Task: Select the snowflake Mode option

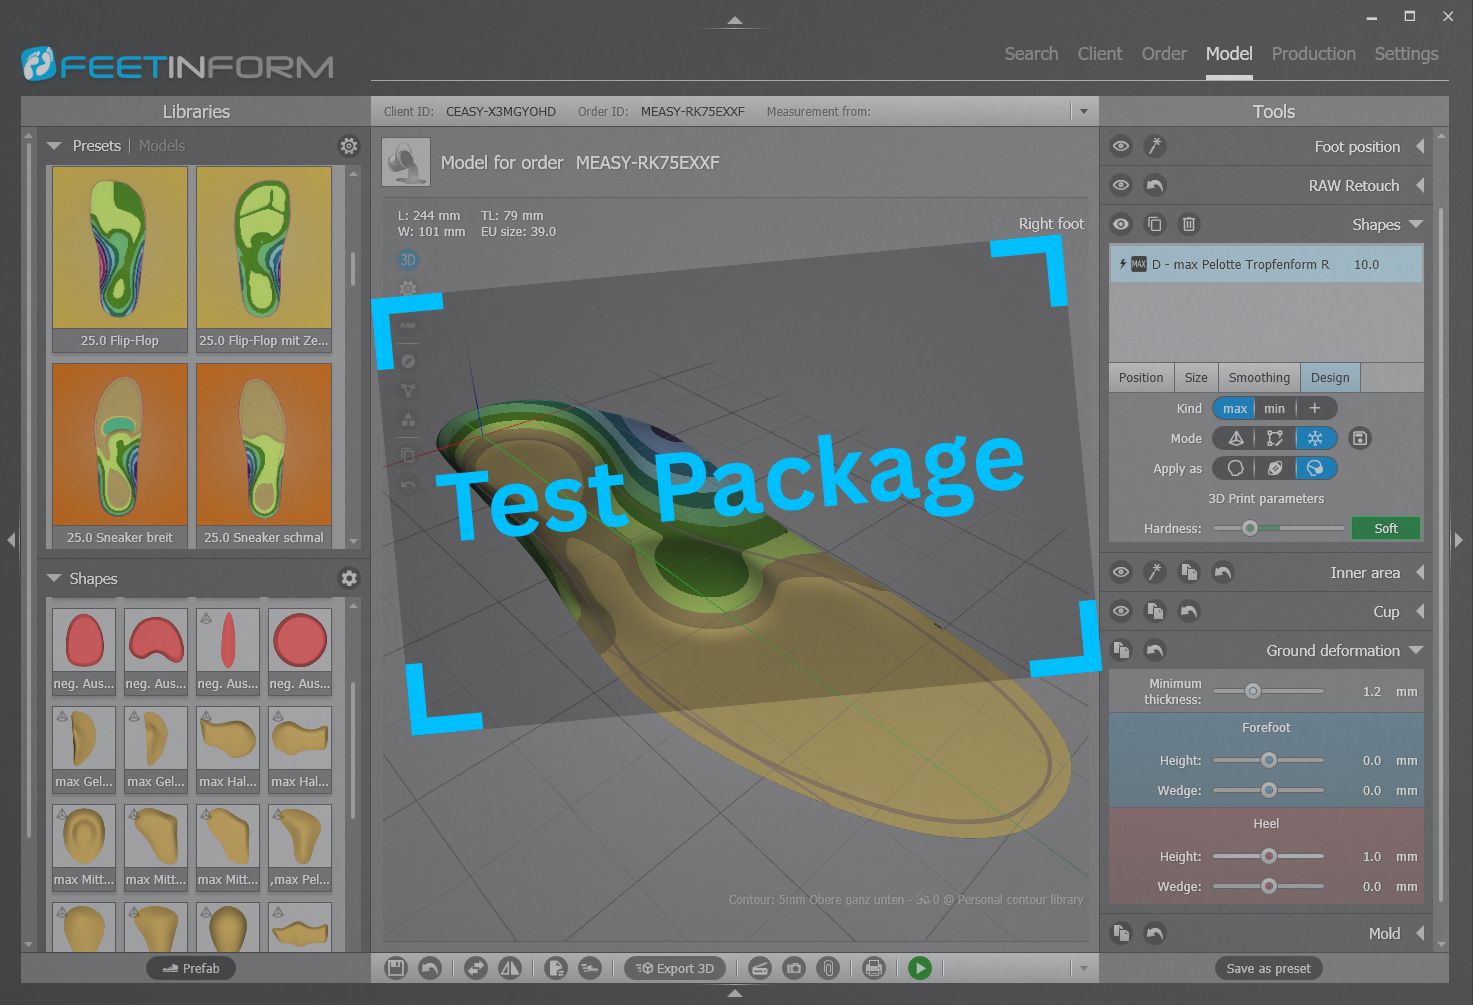Action: coord(1316,438)
